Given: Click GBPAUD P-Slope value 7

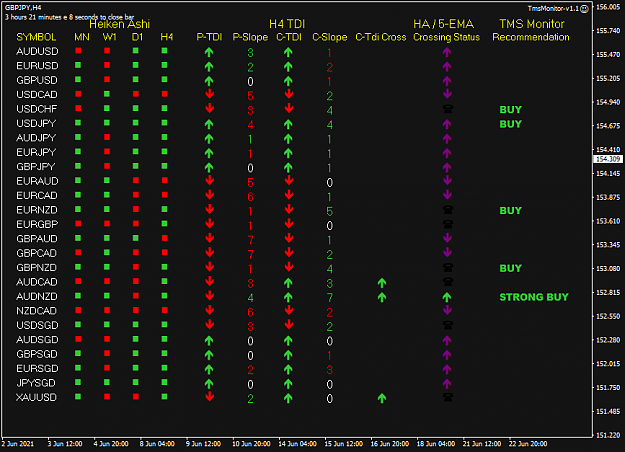Looking at the screenshot, I should [250, 240].
